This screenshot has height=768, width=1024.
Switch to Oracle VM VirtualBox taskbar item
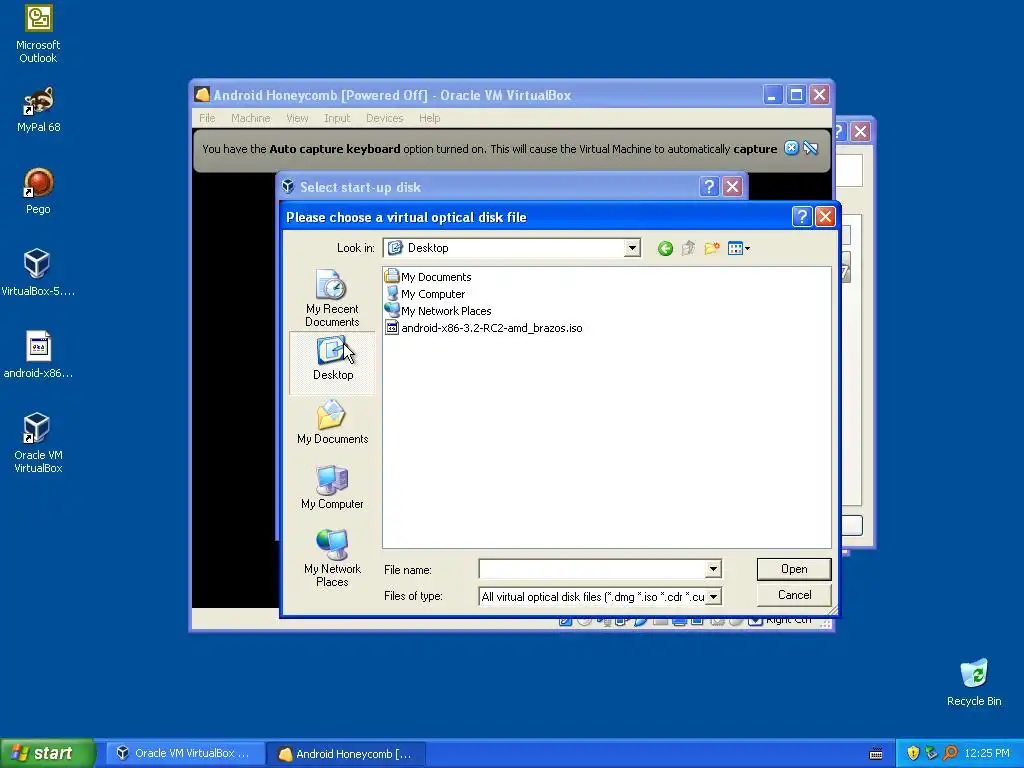(x=185, y=753)
